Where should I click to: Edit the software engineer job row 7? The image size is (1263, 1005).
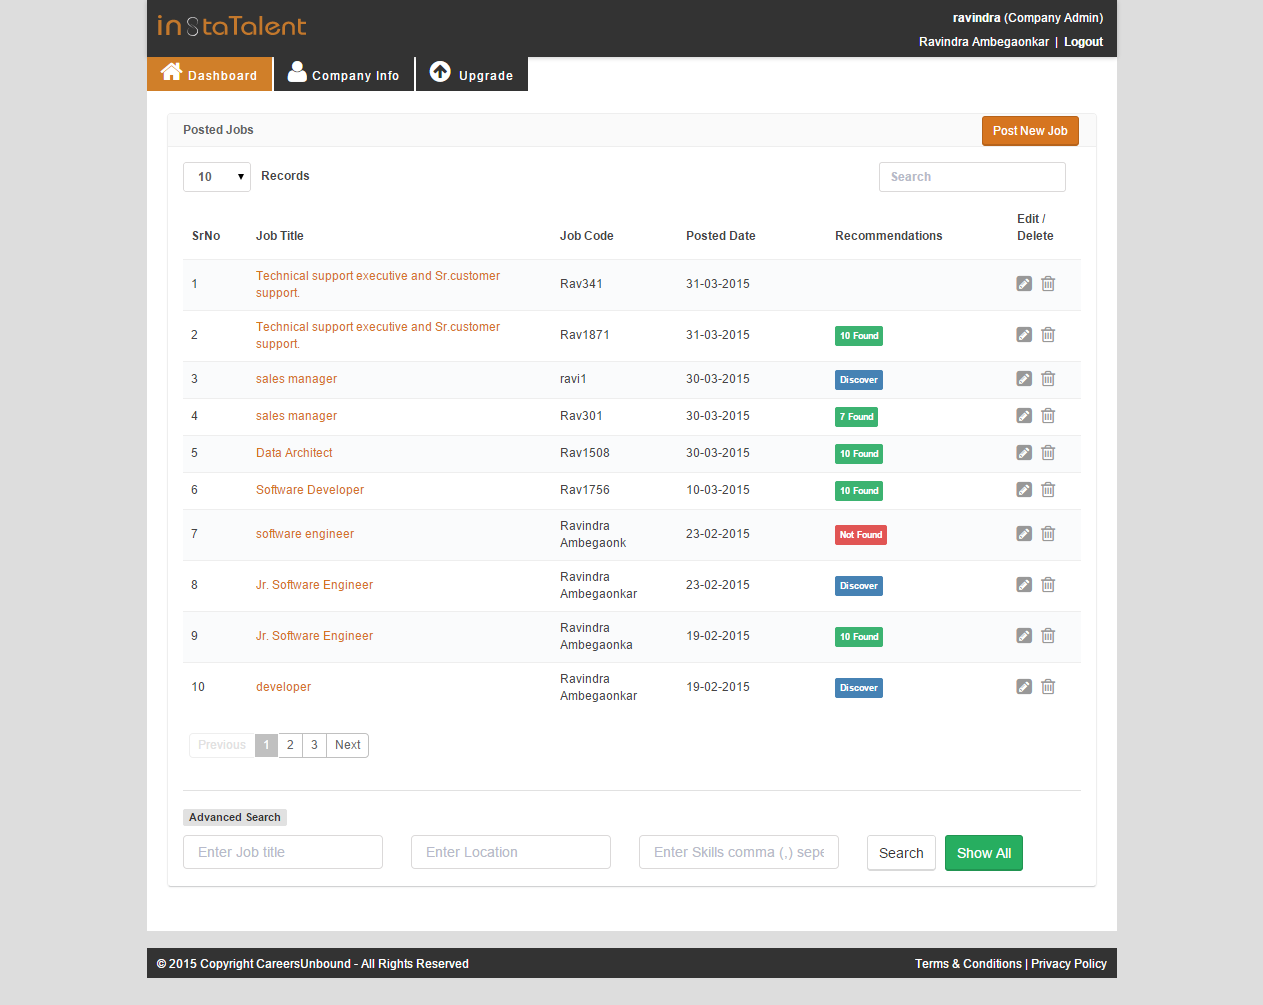(1024, 534)
